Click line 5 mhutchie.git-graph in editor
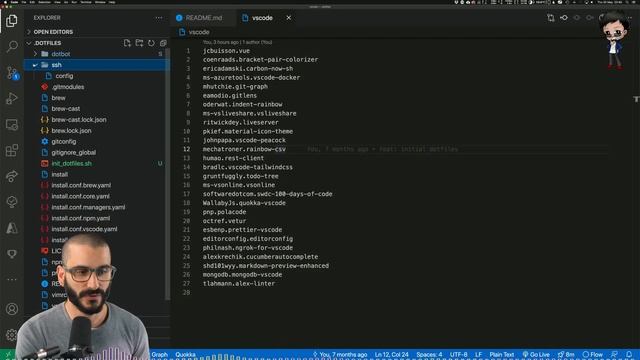Image resolution: width=640 pixels, height=360 pixels. point(235,87)
